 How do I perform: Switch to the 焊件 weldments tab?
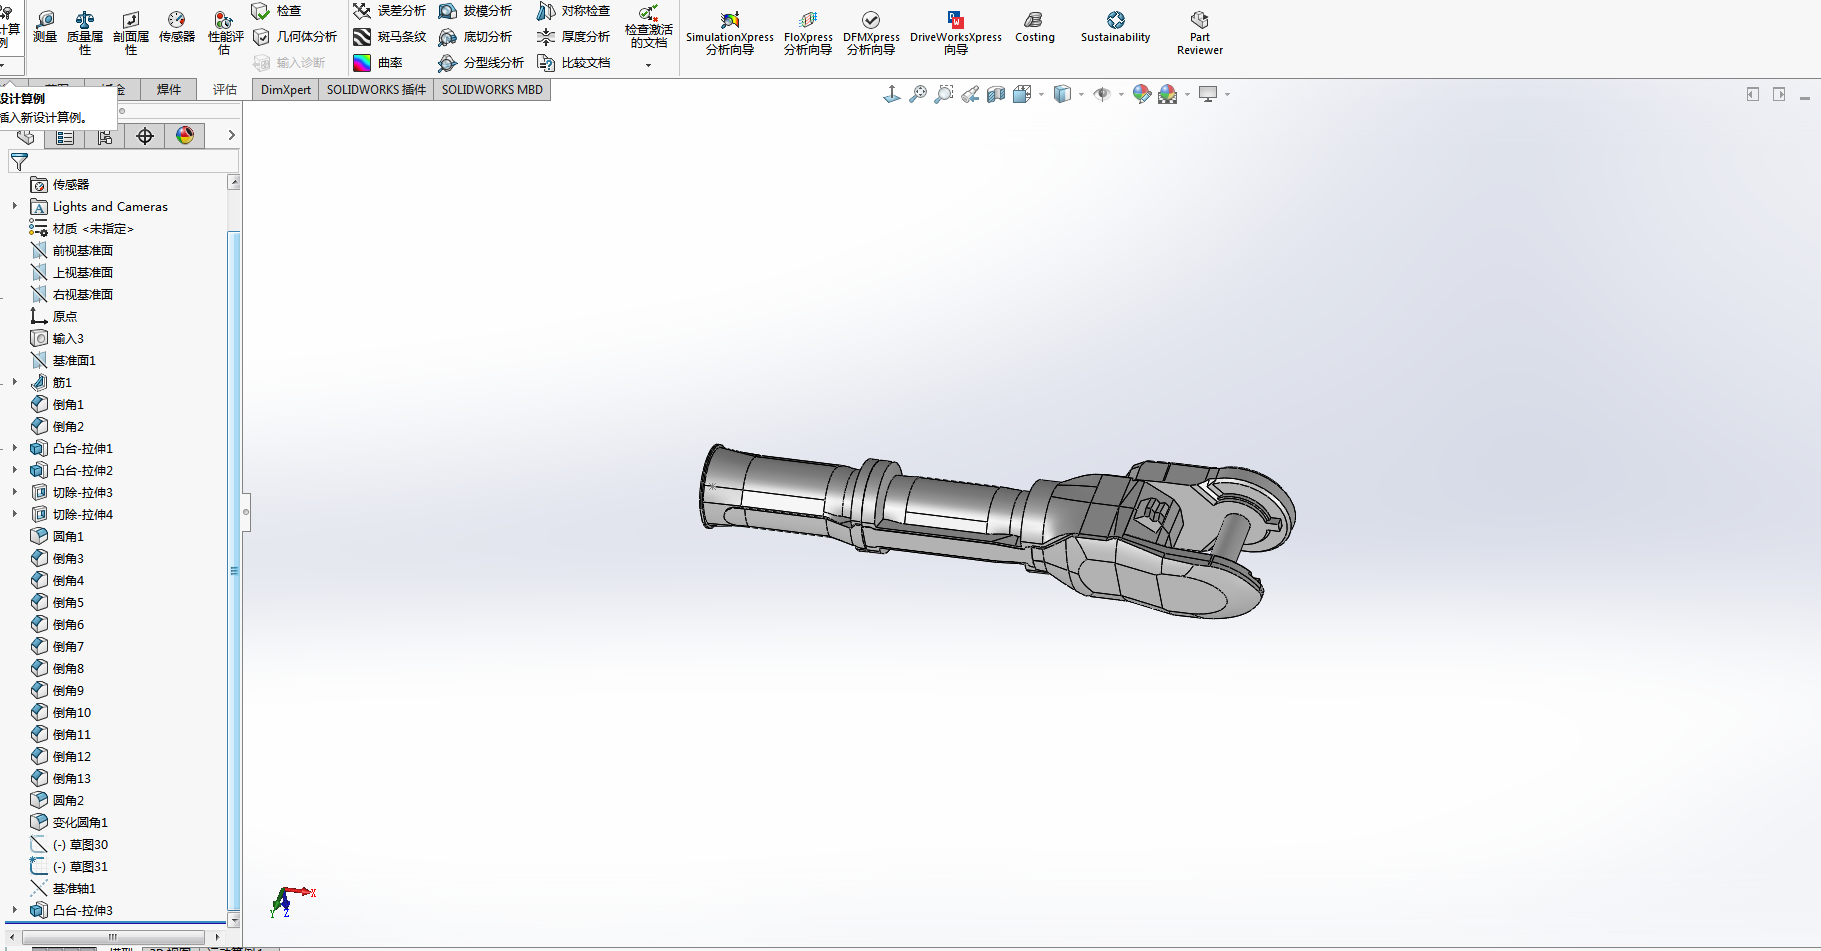169,89
